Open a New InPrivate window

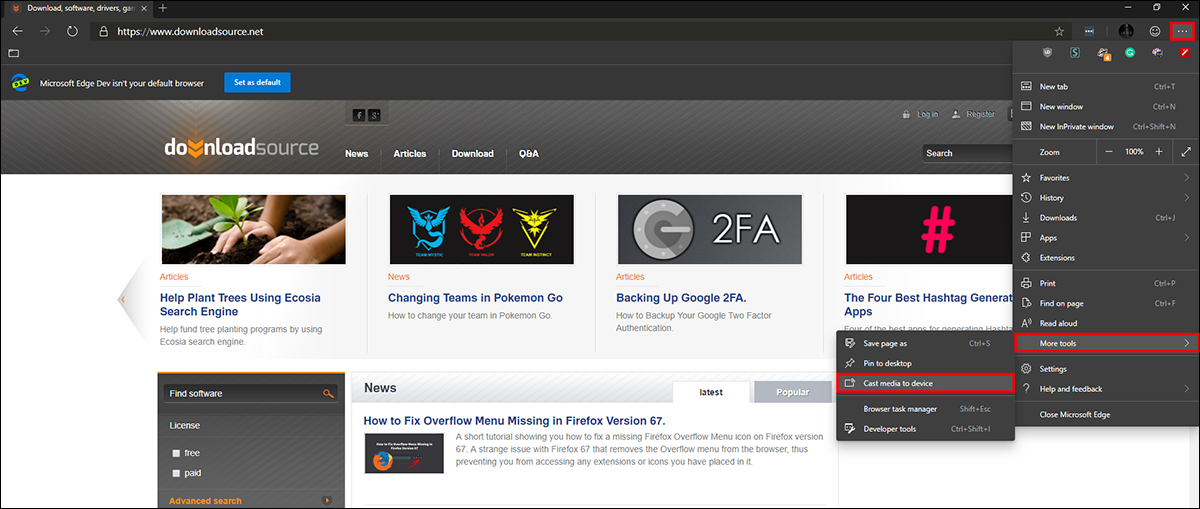point(1106,127)
